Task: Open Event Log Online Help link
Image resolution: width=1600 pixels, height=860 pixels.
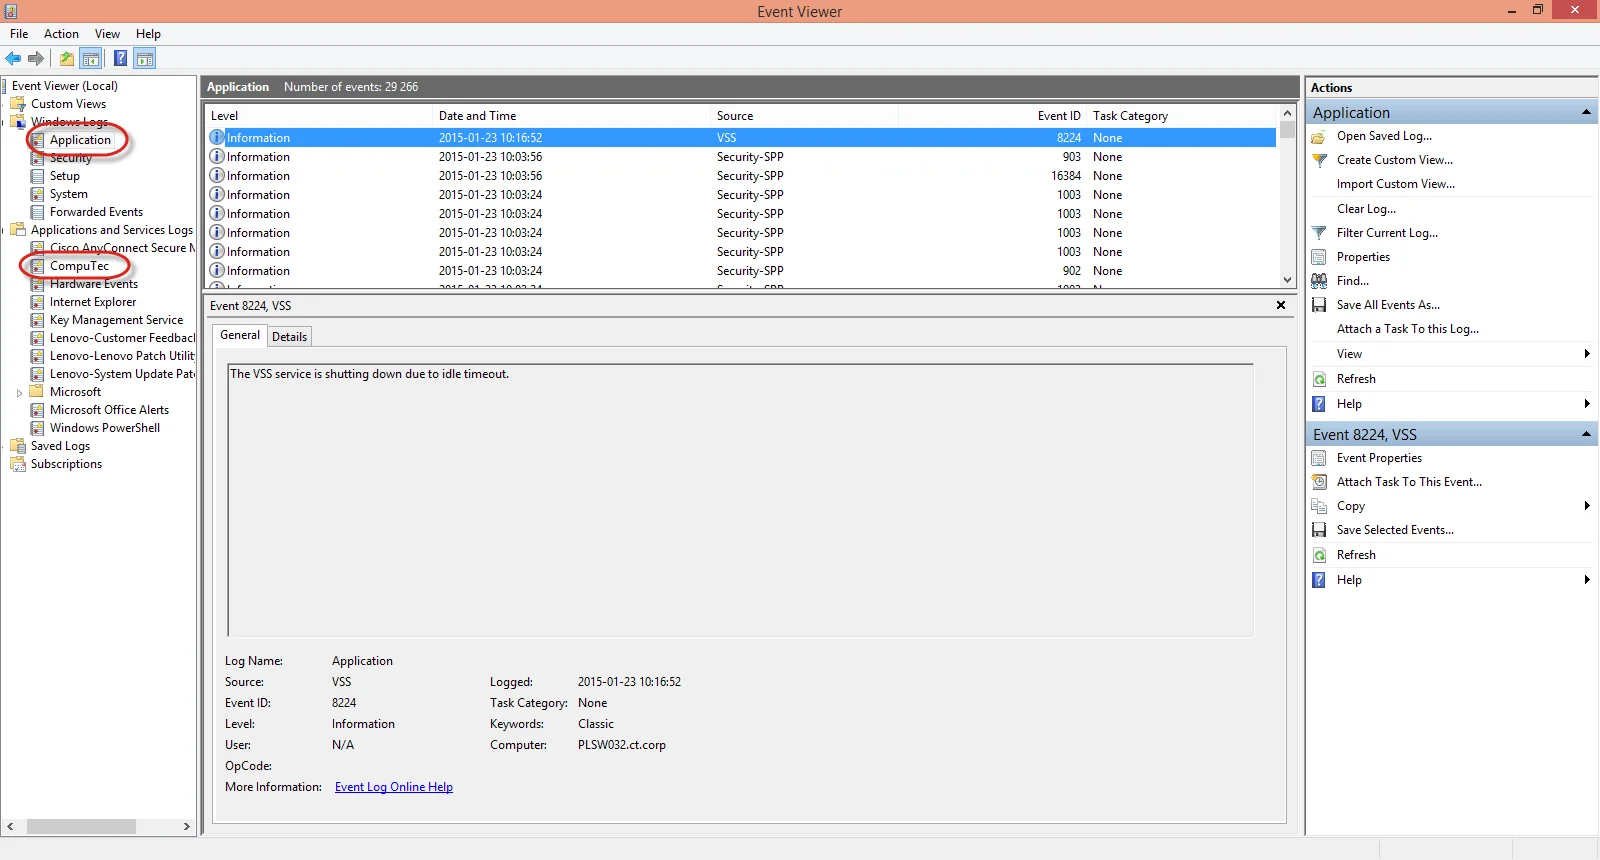Action: click(394, 787)
